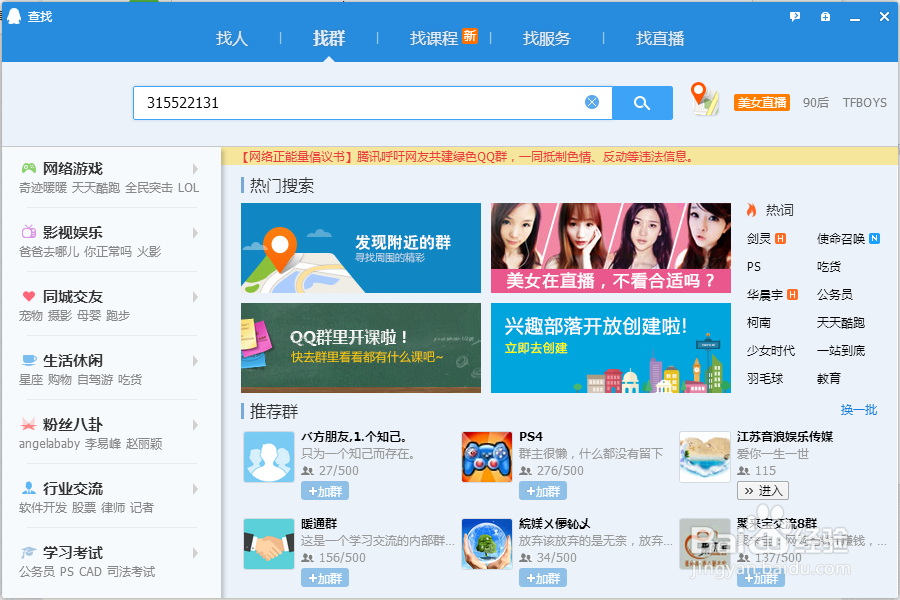Click the 影视娱乐 TV icon
The image size is (900, 600).
(29, 232)
